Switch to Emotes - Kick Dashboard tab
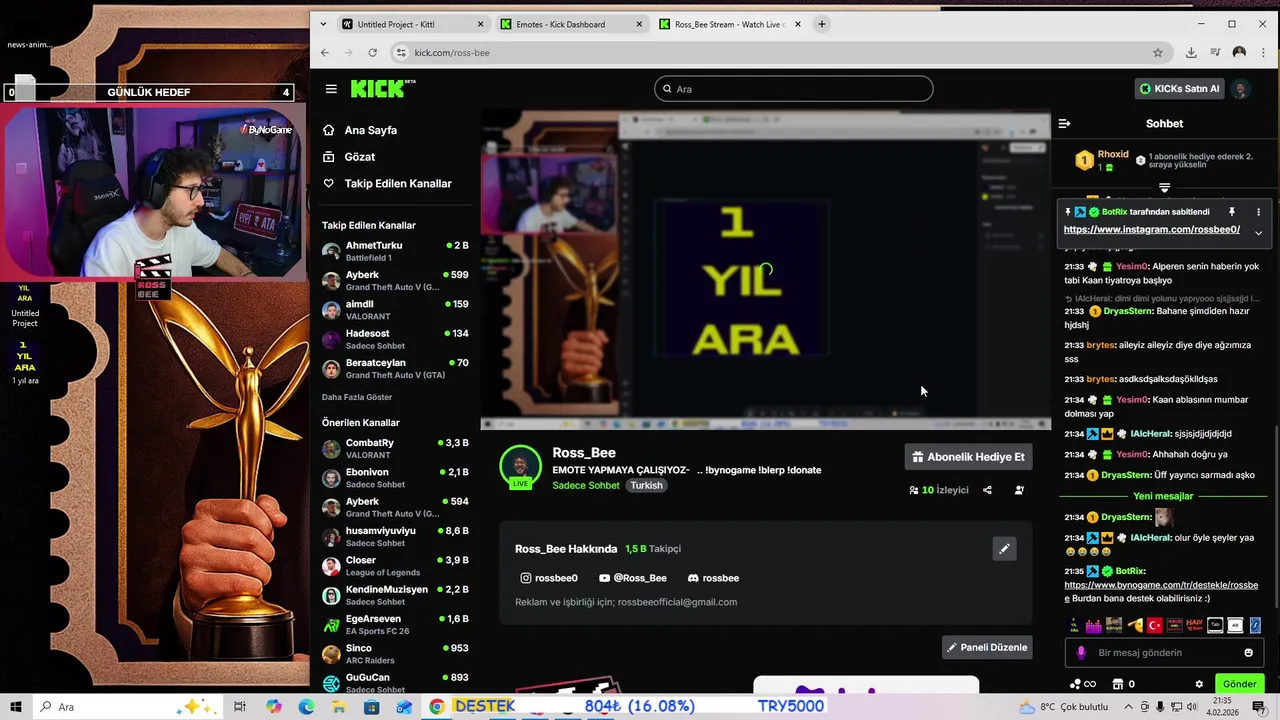The image size is (1280, 720). click(x=570, y=24)
